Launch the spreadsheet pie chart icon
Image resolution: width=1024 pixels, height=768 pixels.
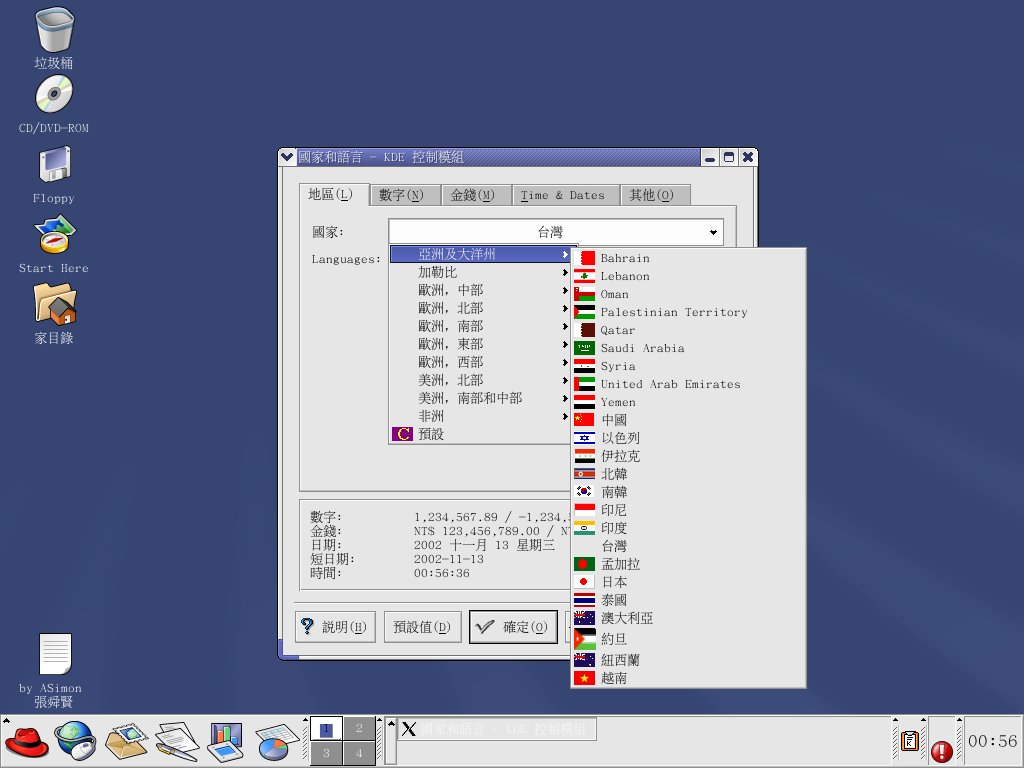coord(277,742)
